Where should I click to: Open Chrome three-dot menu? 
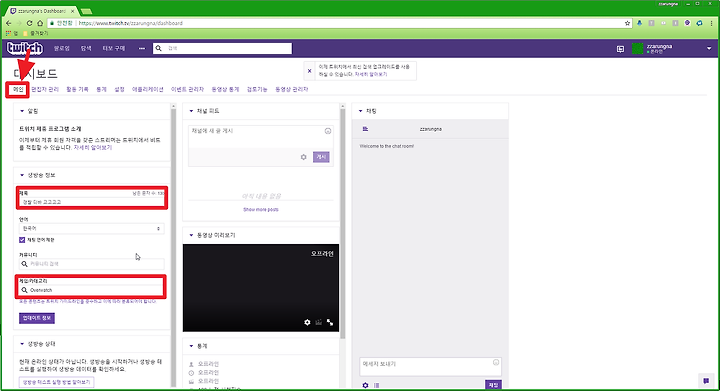click(712, 23)
